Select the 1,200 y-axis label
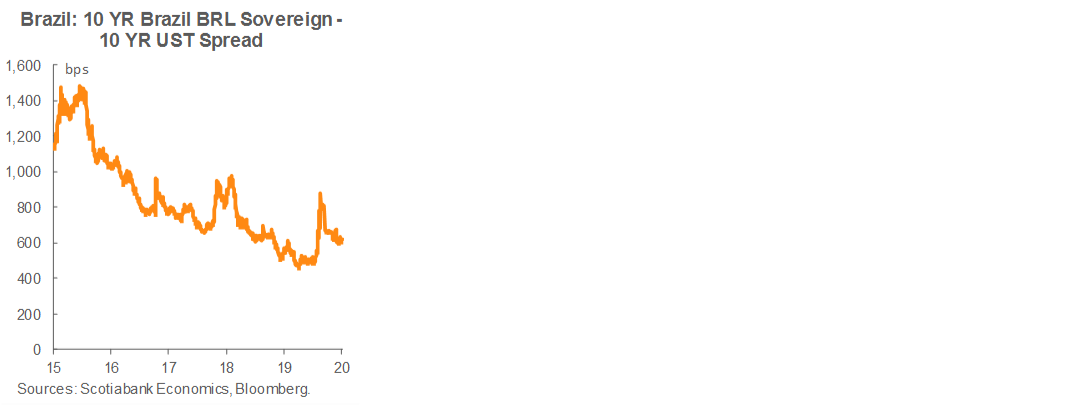Screen dimensions: 1073x413 [24, 137]
